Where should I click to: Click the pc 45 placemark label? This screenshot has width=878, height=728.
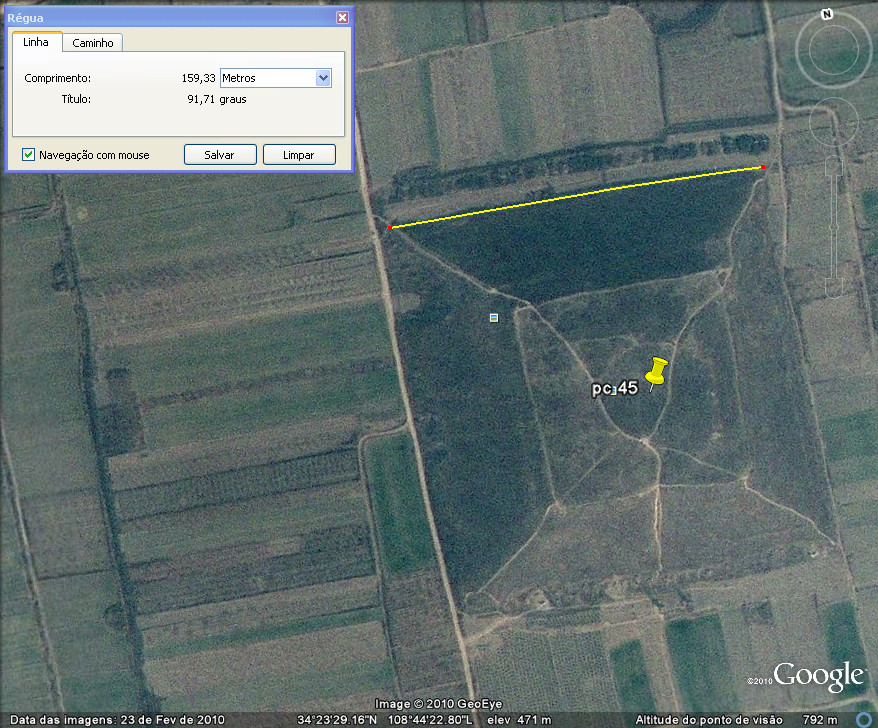pos(614,389)
